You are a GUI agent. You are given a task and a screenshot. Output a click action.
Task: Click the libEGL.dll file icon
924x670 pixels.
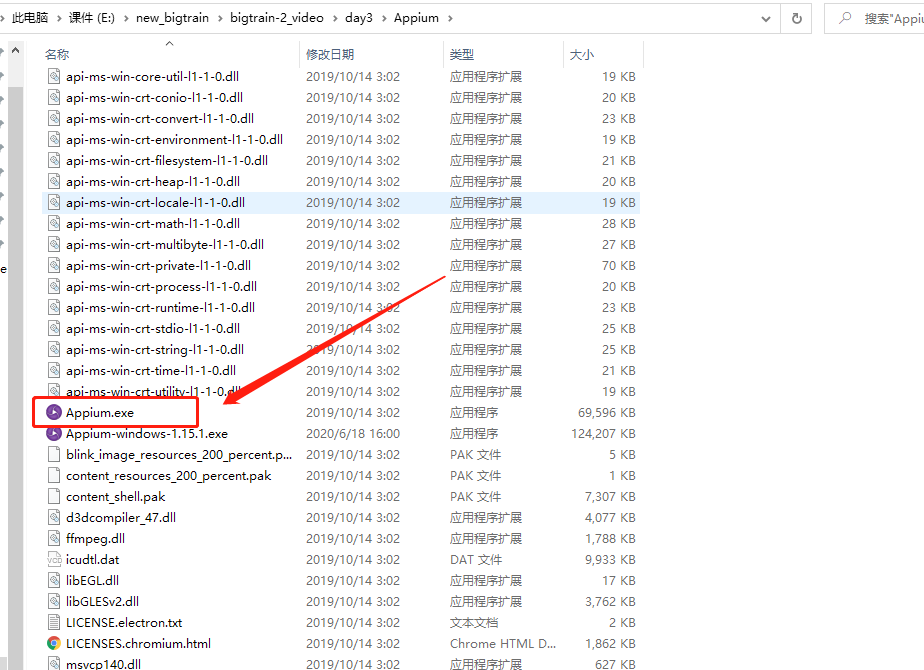coord(54,580)
